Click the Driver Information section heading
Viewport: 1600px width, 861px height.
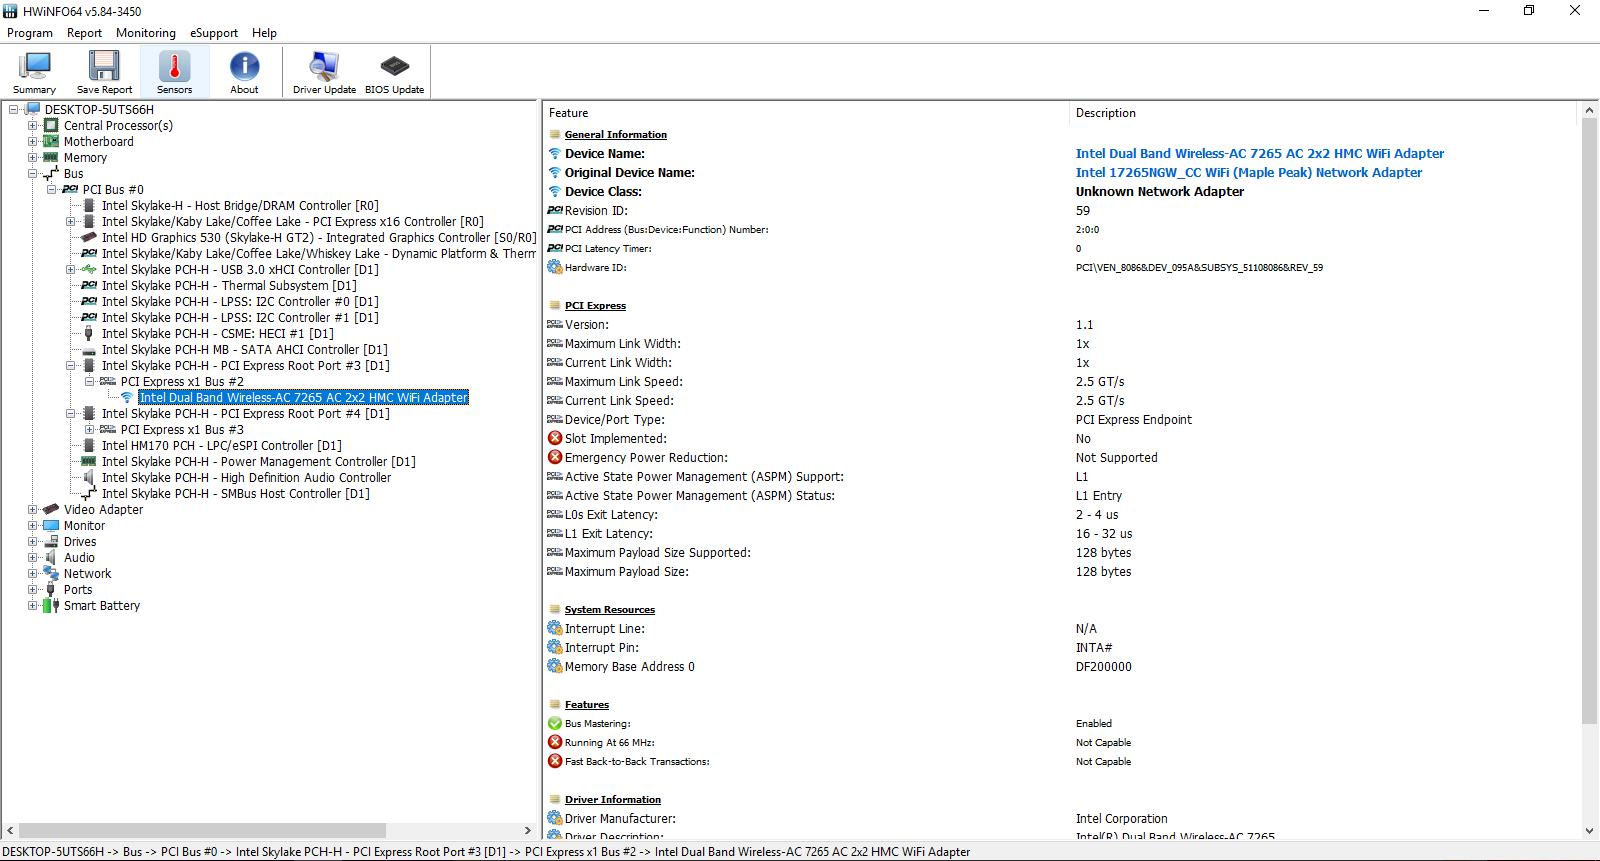pyautogui.click(x=613, y=799)
